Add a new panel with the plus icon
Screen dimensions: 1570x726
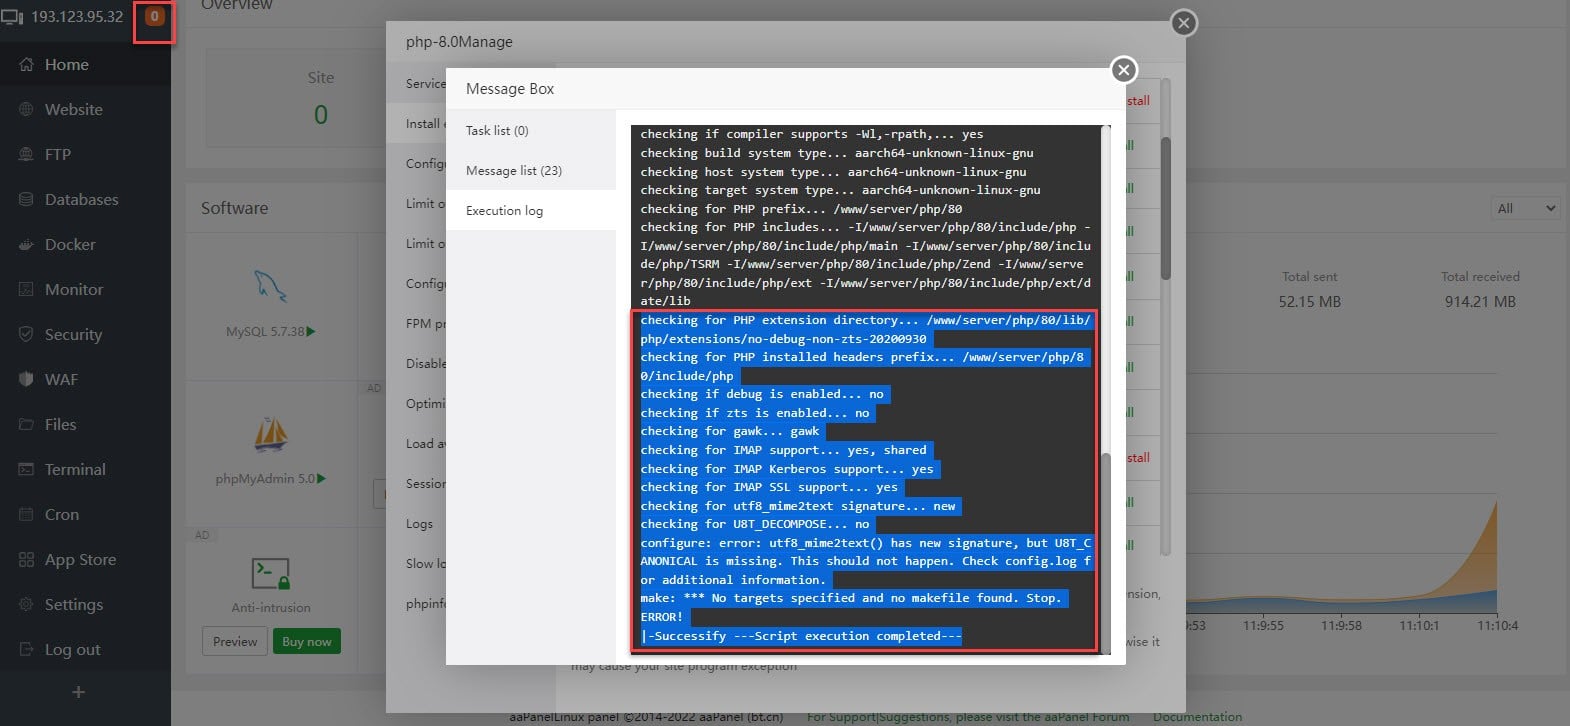click(78, 692)
